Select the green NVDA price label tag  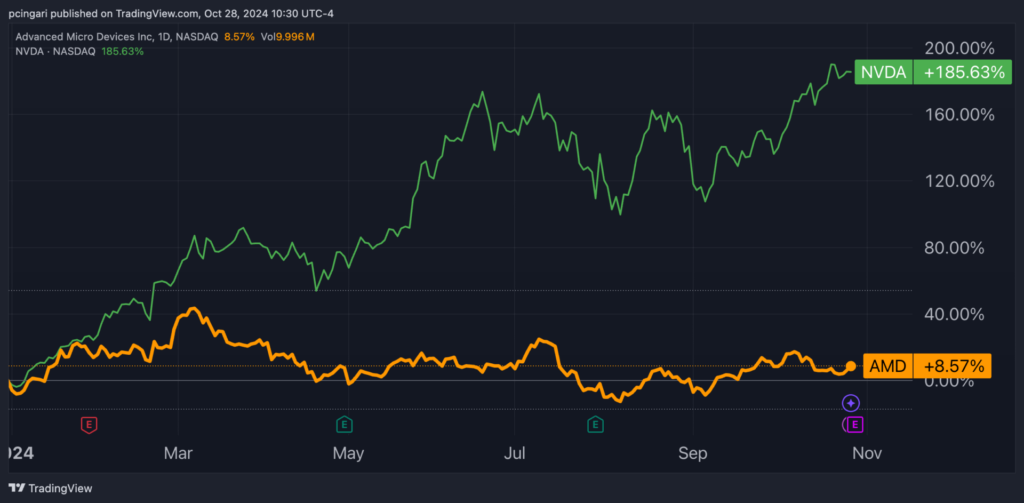883,73
